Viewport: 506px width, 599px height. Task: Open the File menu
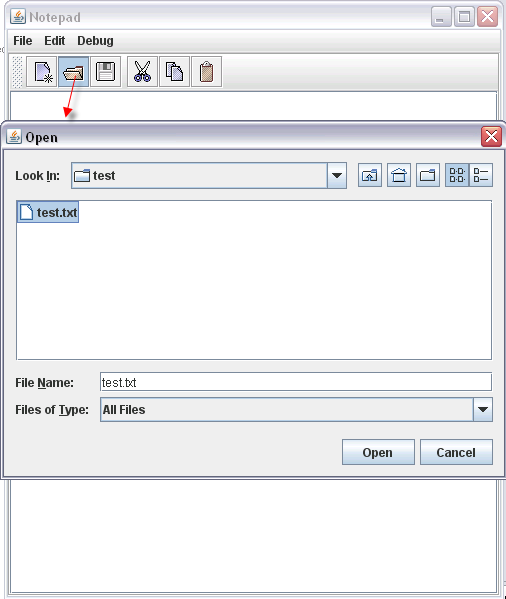click(23, 40)
